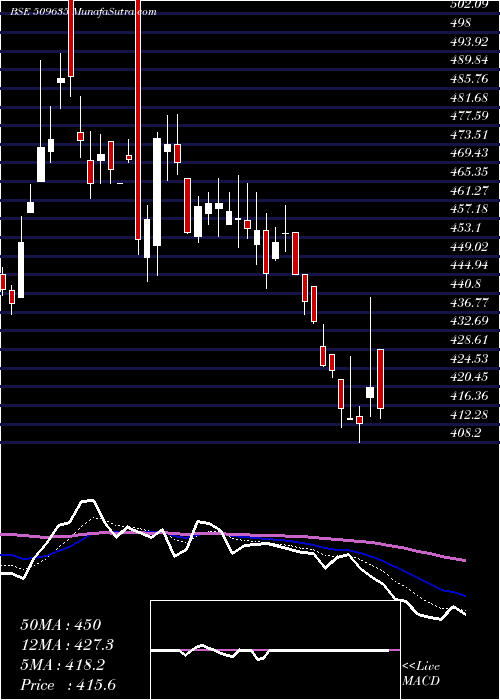Click the 428.61 price level label

click(x=469, y=339)
